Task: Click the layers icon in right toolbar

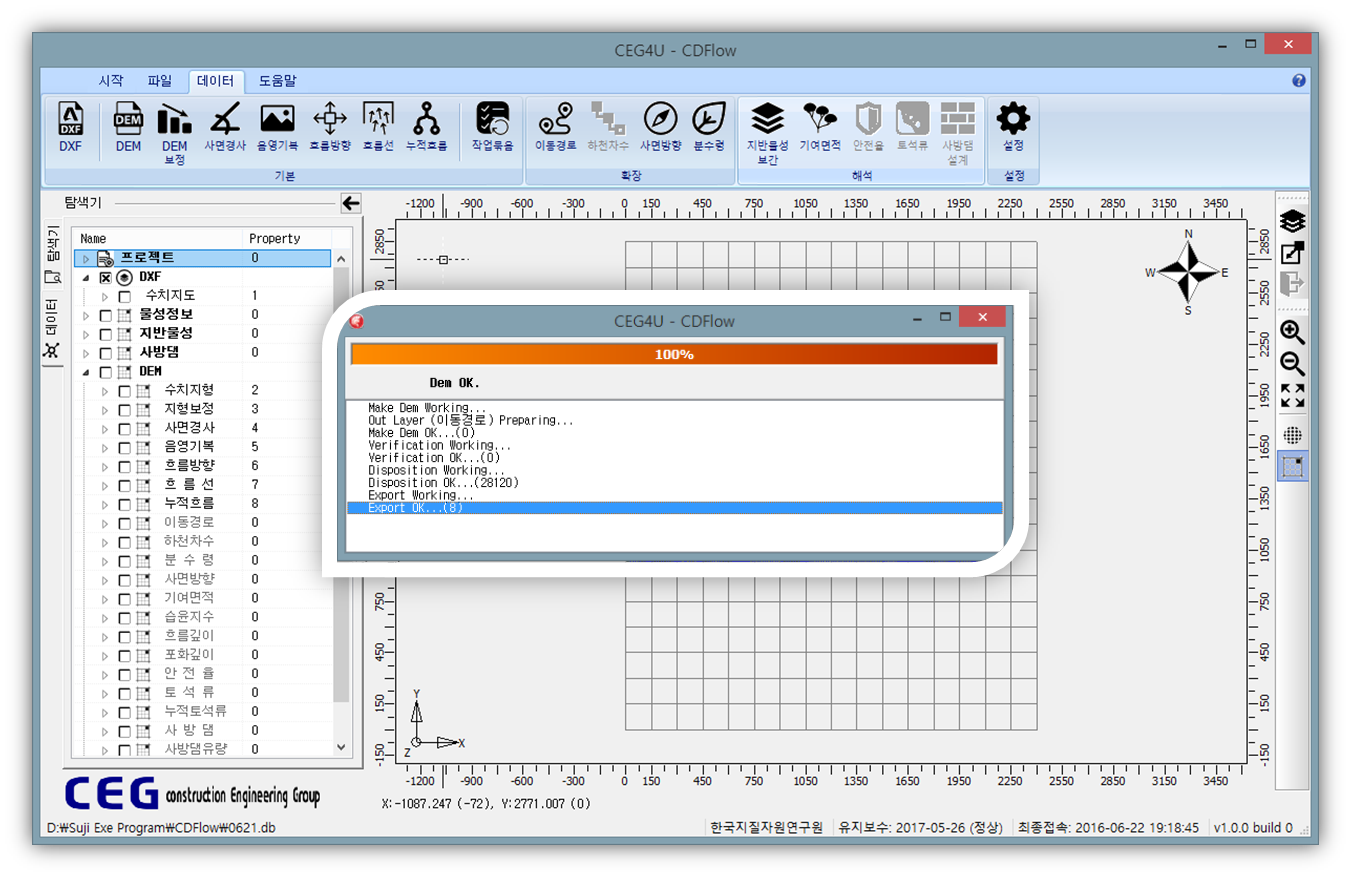Action: point(1292,221)
